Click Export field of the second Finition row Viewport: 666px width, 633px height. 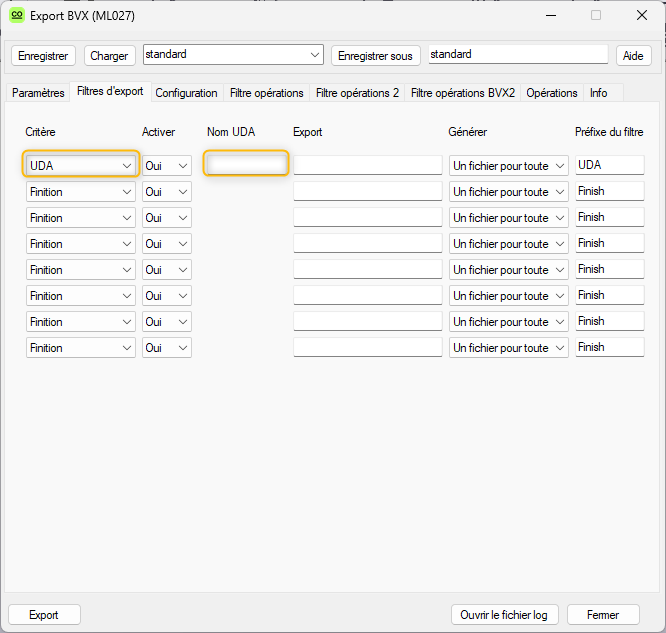coord(368,217)
